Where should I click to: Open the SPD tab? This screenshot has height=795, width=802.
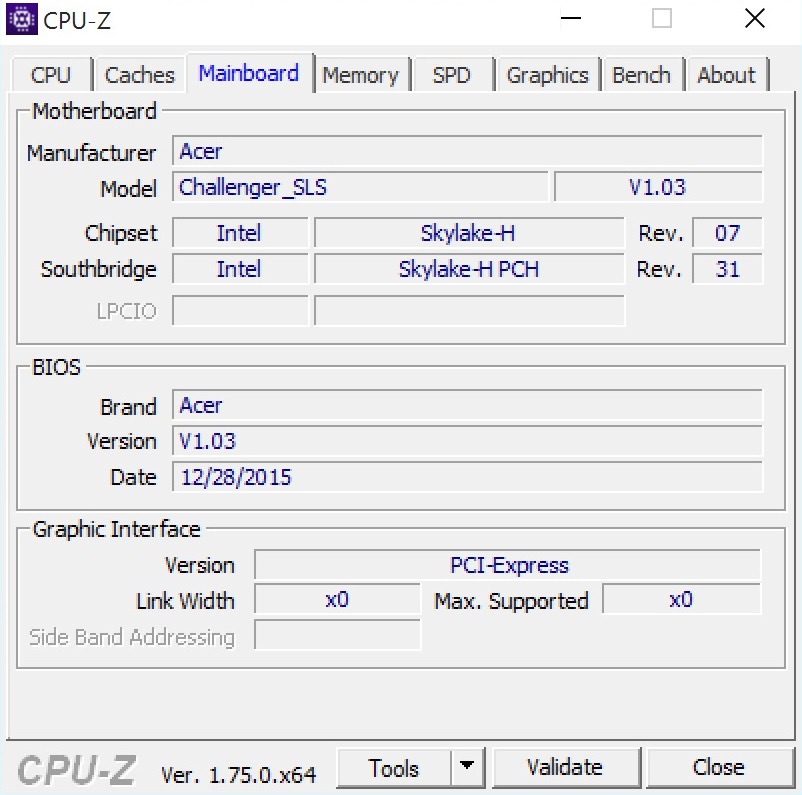(452, 75)
